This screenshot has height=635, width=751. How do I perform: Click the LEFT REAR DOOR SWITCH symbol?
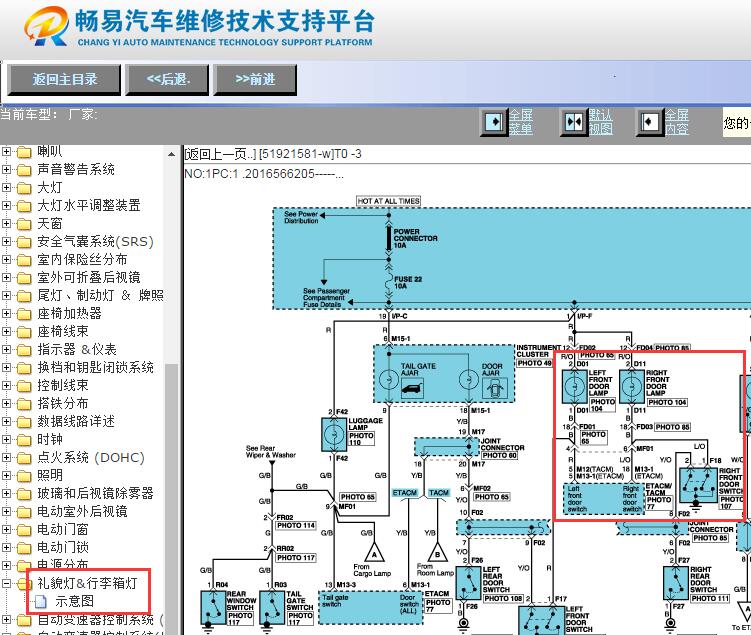point(468,583)
